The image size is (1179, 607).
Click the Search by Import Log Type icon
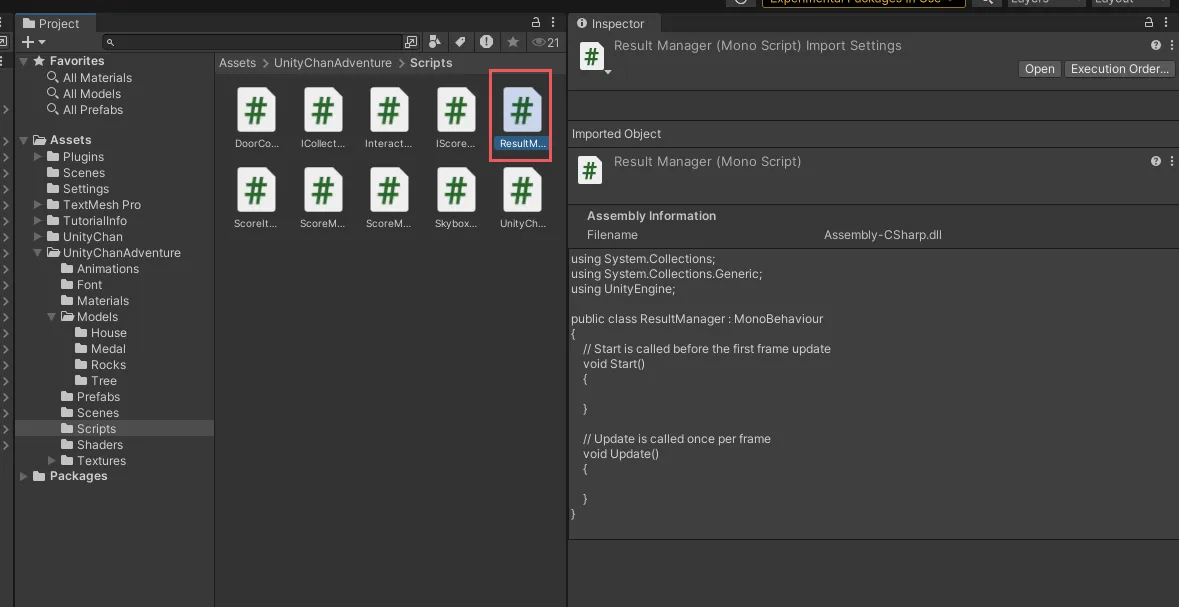[486, 42]
